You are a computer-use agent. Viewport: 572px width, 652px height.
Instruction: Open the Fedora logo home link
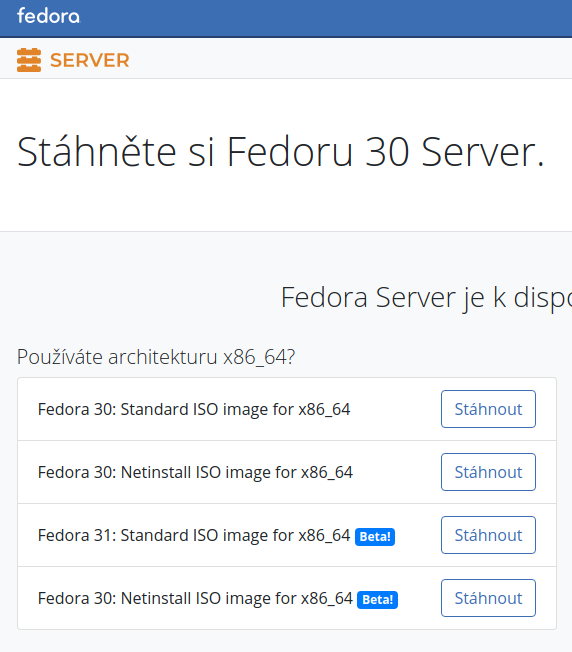(48, 16)
